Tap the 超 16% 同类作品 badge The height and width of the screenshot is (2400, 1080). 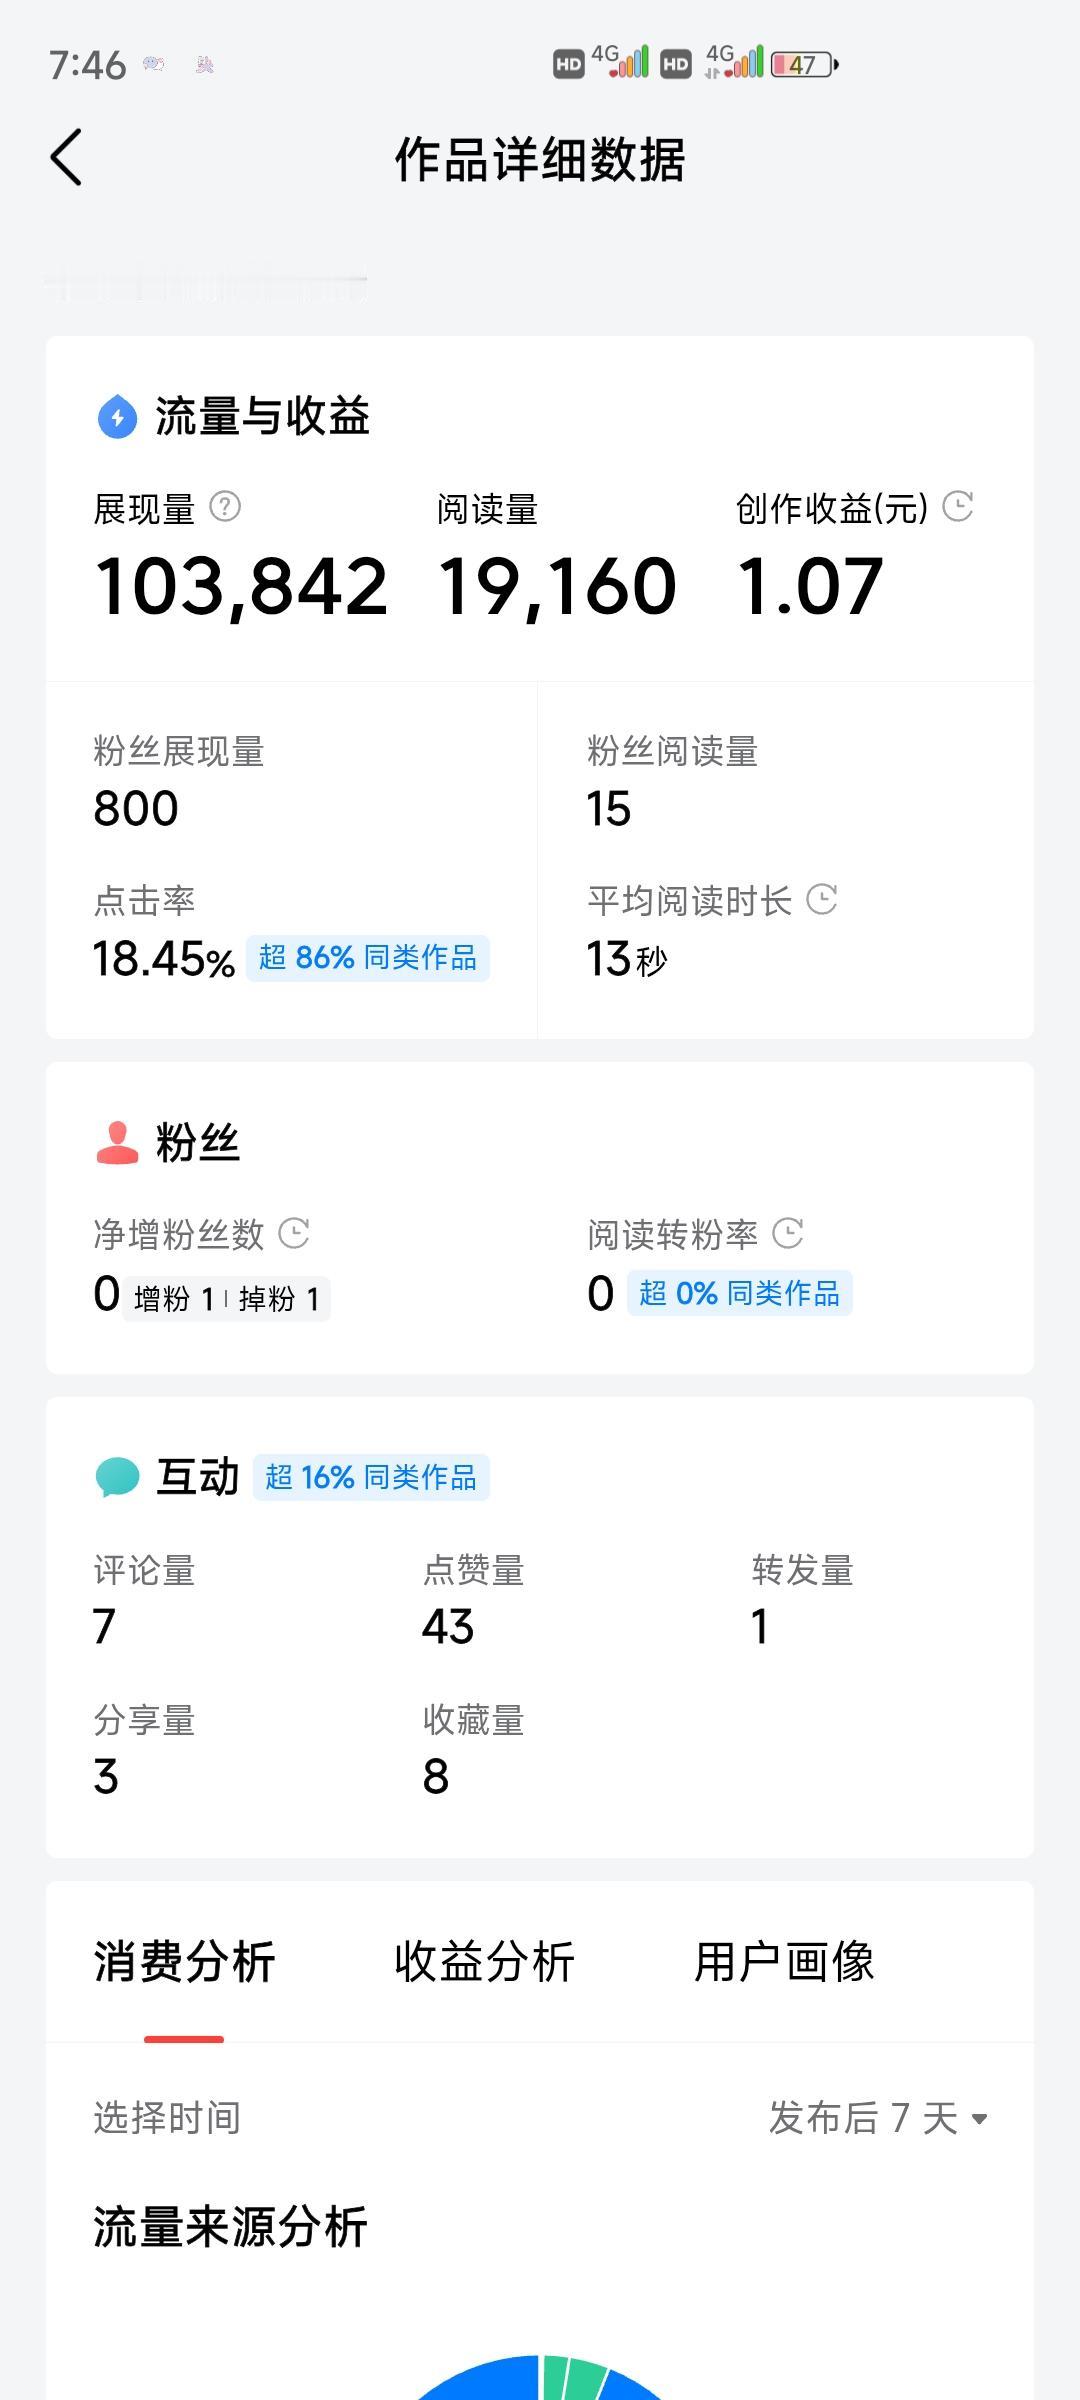coord(371,1477)
